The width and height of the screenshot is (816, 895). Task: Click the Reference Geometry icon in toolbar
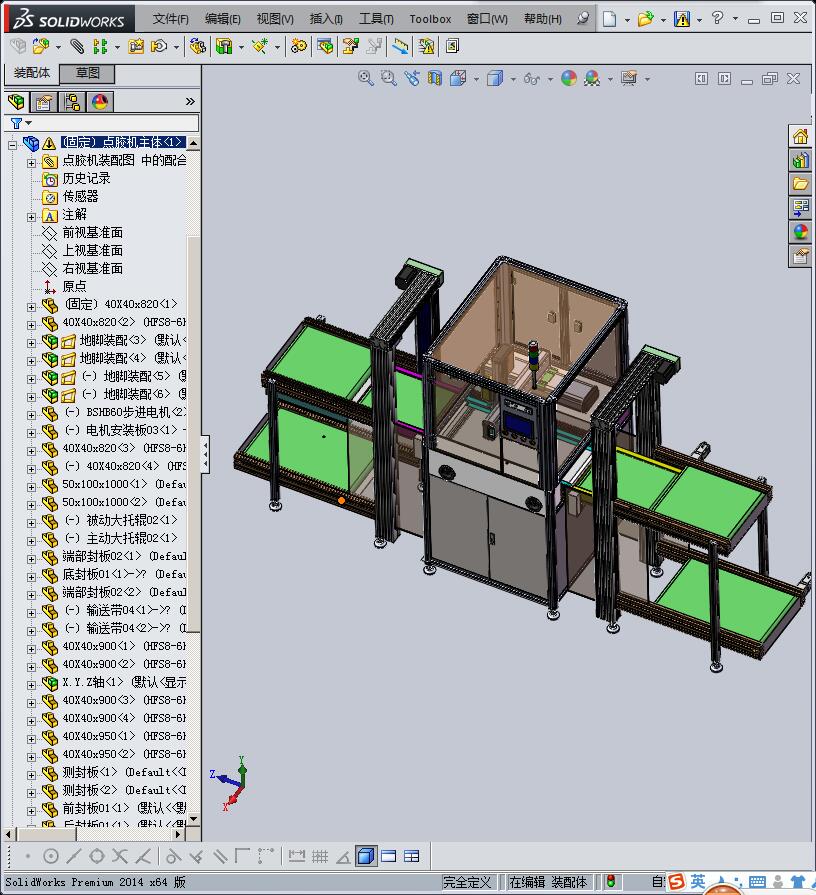260,46
